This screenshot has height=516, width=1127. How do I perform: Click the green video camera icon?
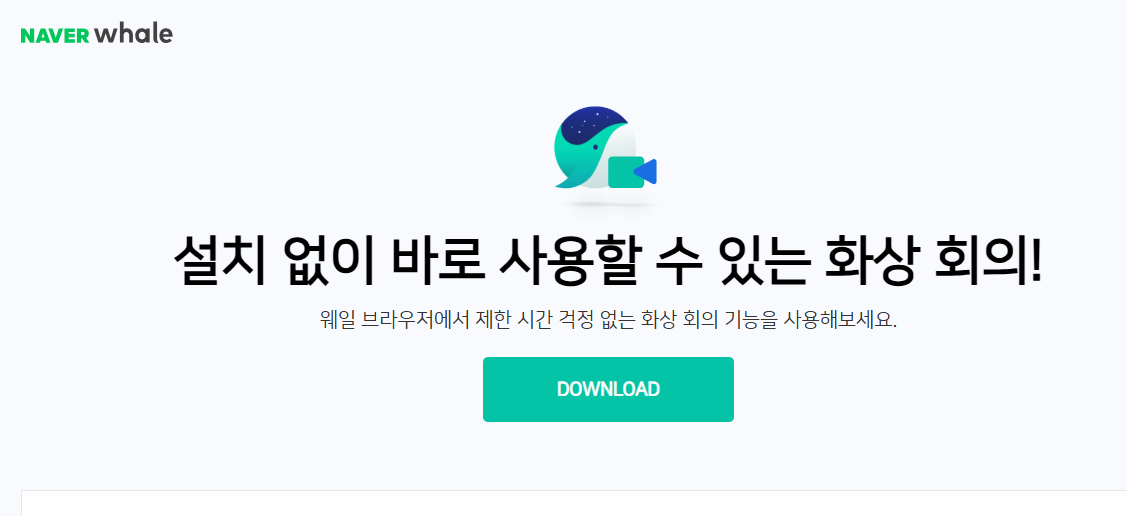(x=625, y=172)
